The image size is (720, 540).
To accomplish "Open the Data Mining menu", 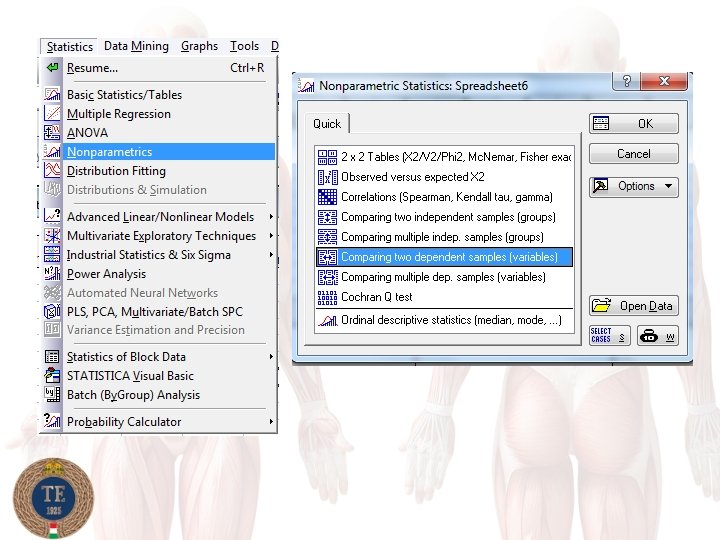I will [136, 46].
